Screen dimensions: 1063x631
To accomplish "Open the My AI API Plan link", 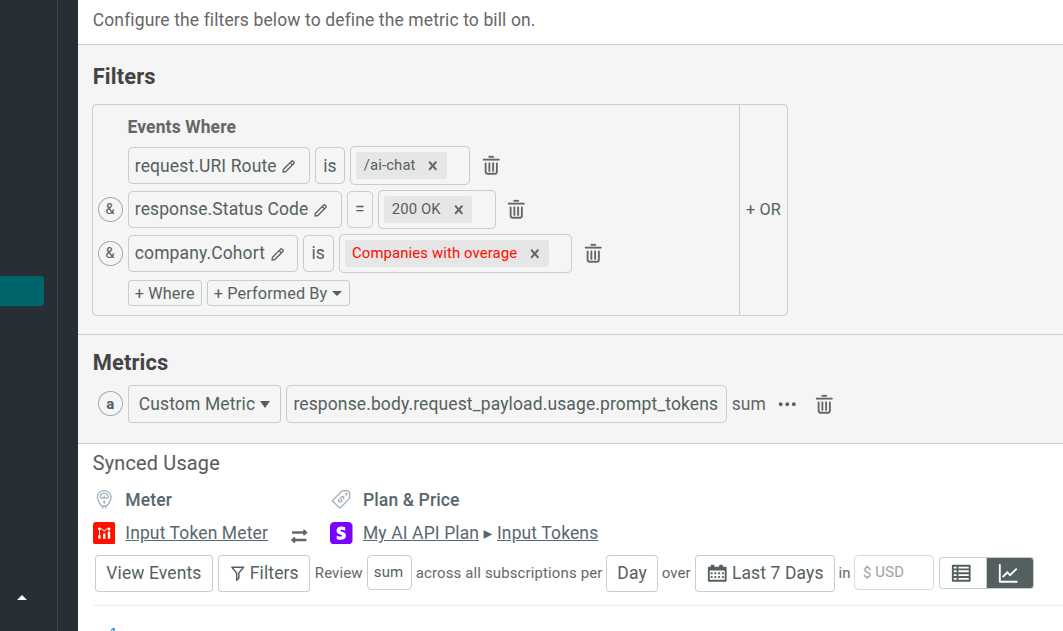I will coord(420,533).
